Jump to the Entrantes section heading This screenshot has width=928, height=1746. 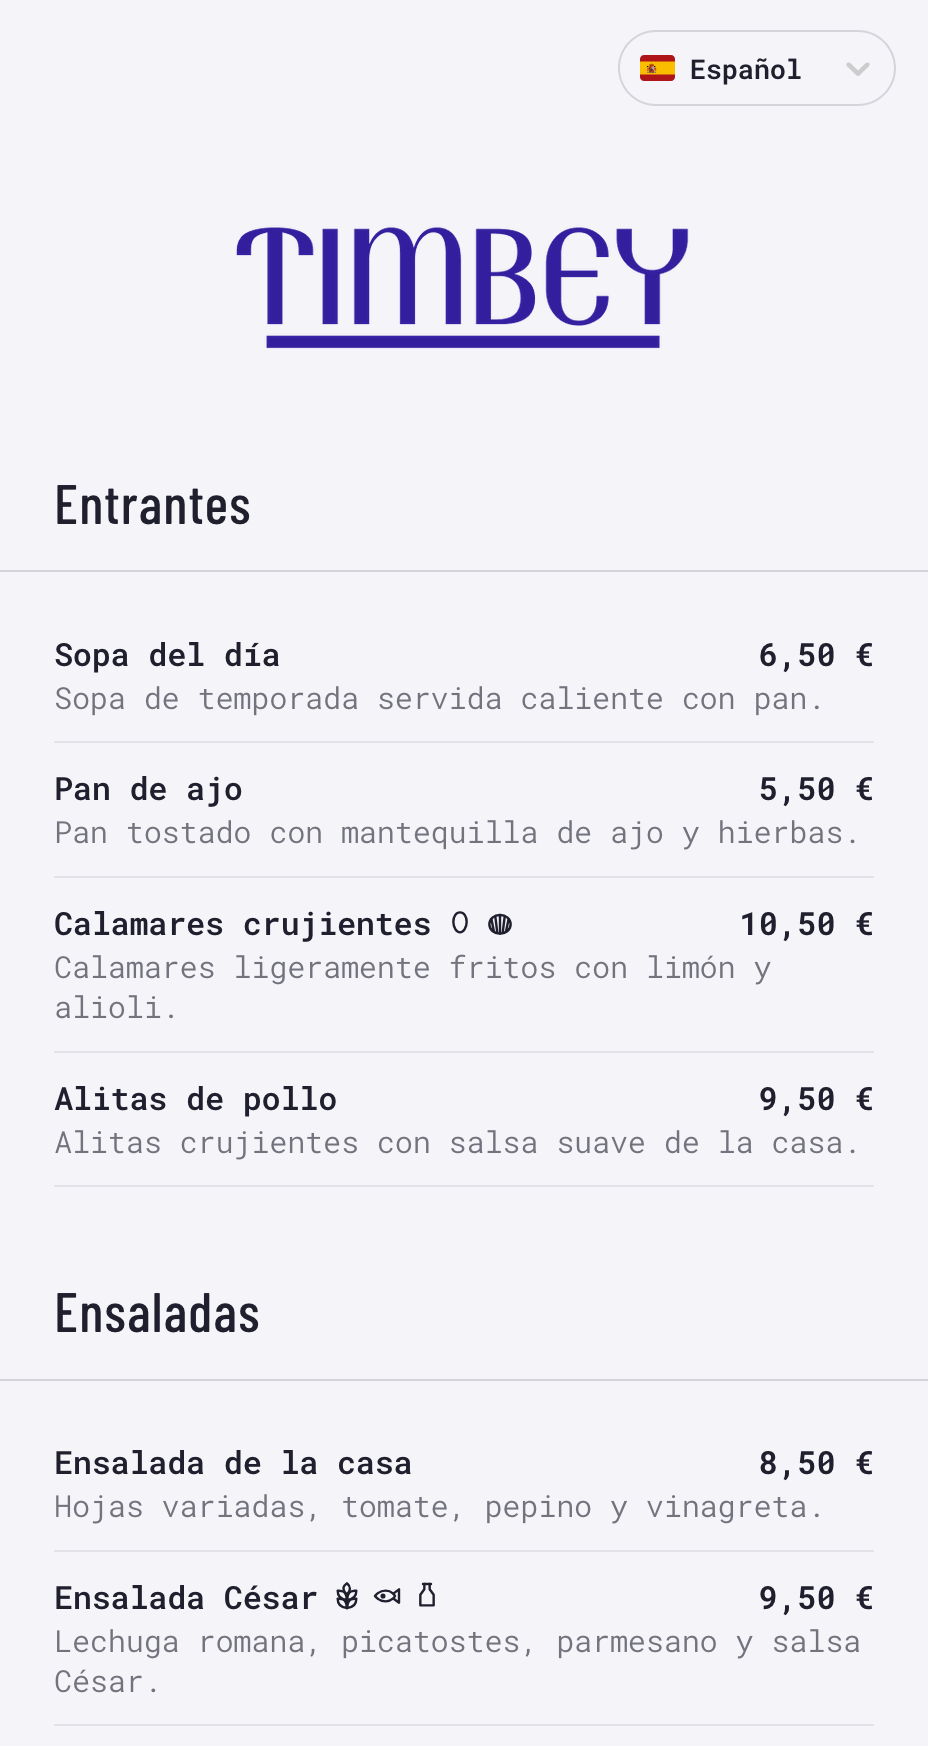pyautogui.click(x=153, y=506)
